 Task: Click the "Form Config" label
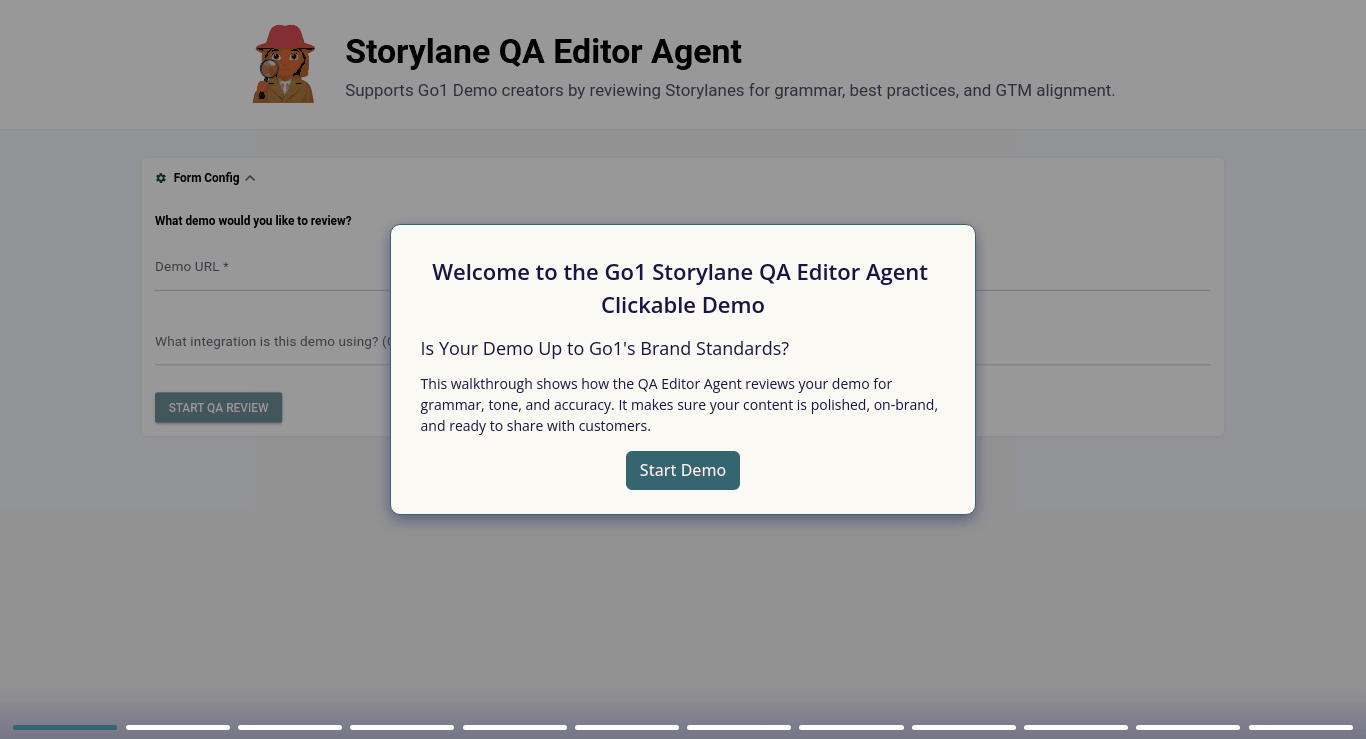point(206,178)
